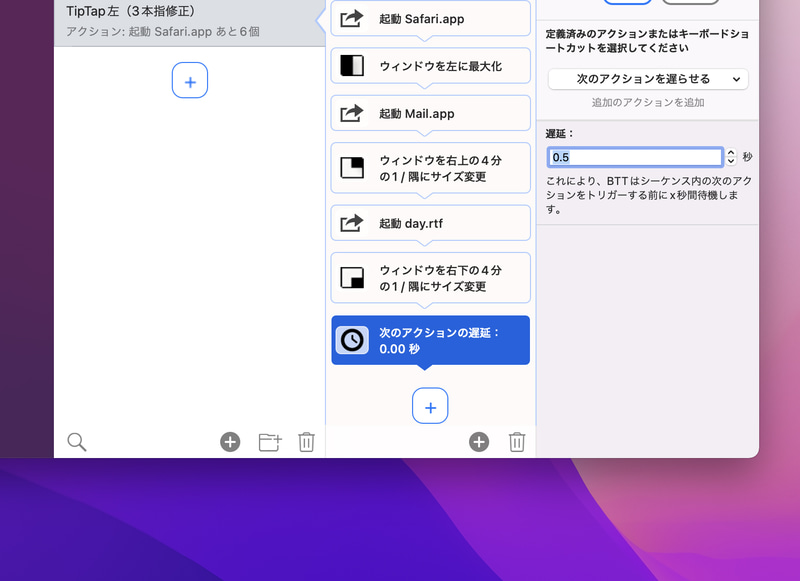This screenshot has width=800, height=581.
Task: Open the 次のアクションを遅らせる dropdown
Action: point(648,79)
